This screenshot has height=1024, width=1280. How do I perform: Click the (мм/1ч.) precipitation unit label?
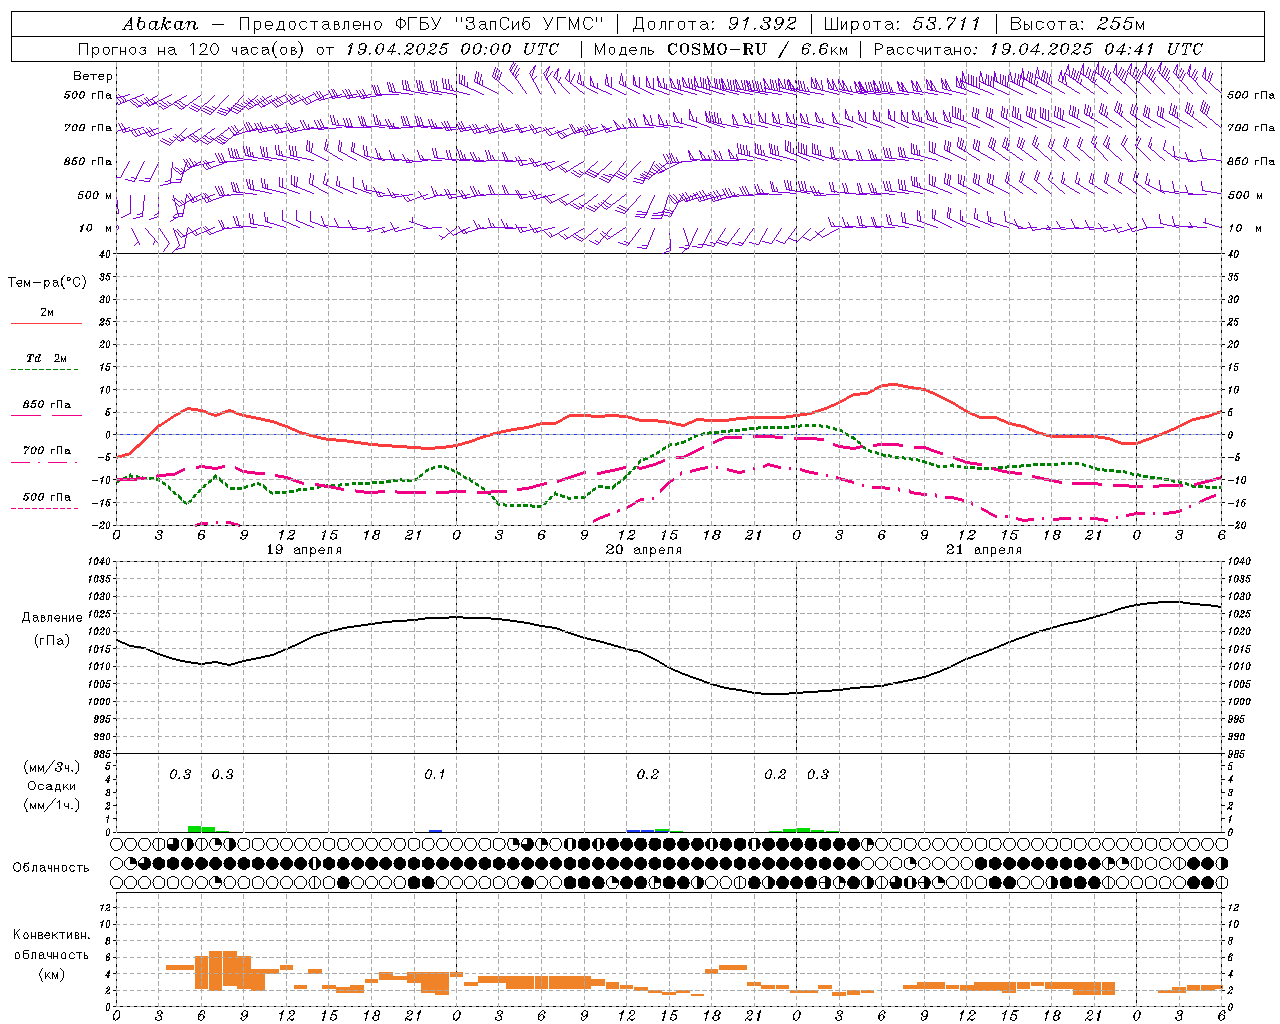52,805
